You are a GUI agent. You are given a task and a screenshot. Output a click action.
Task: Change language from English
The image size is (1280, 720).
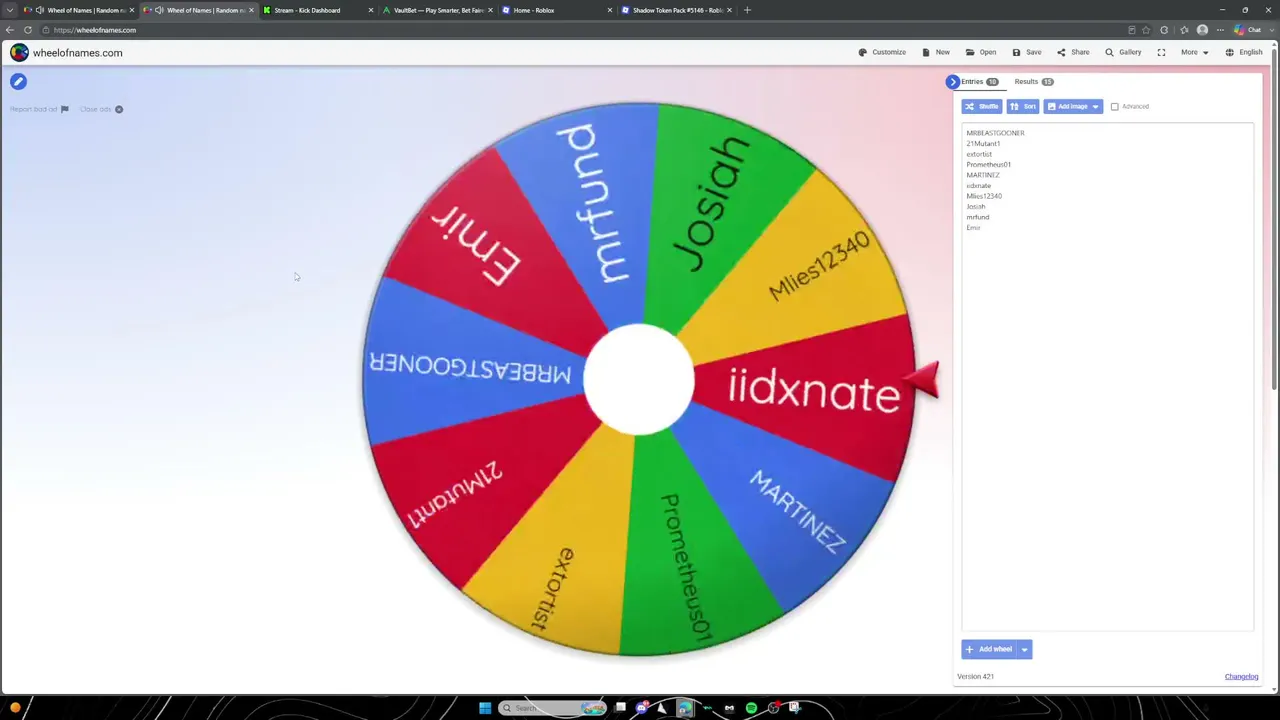click(1244, 53)
